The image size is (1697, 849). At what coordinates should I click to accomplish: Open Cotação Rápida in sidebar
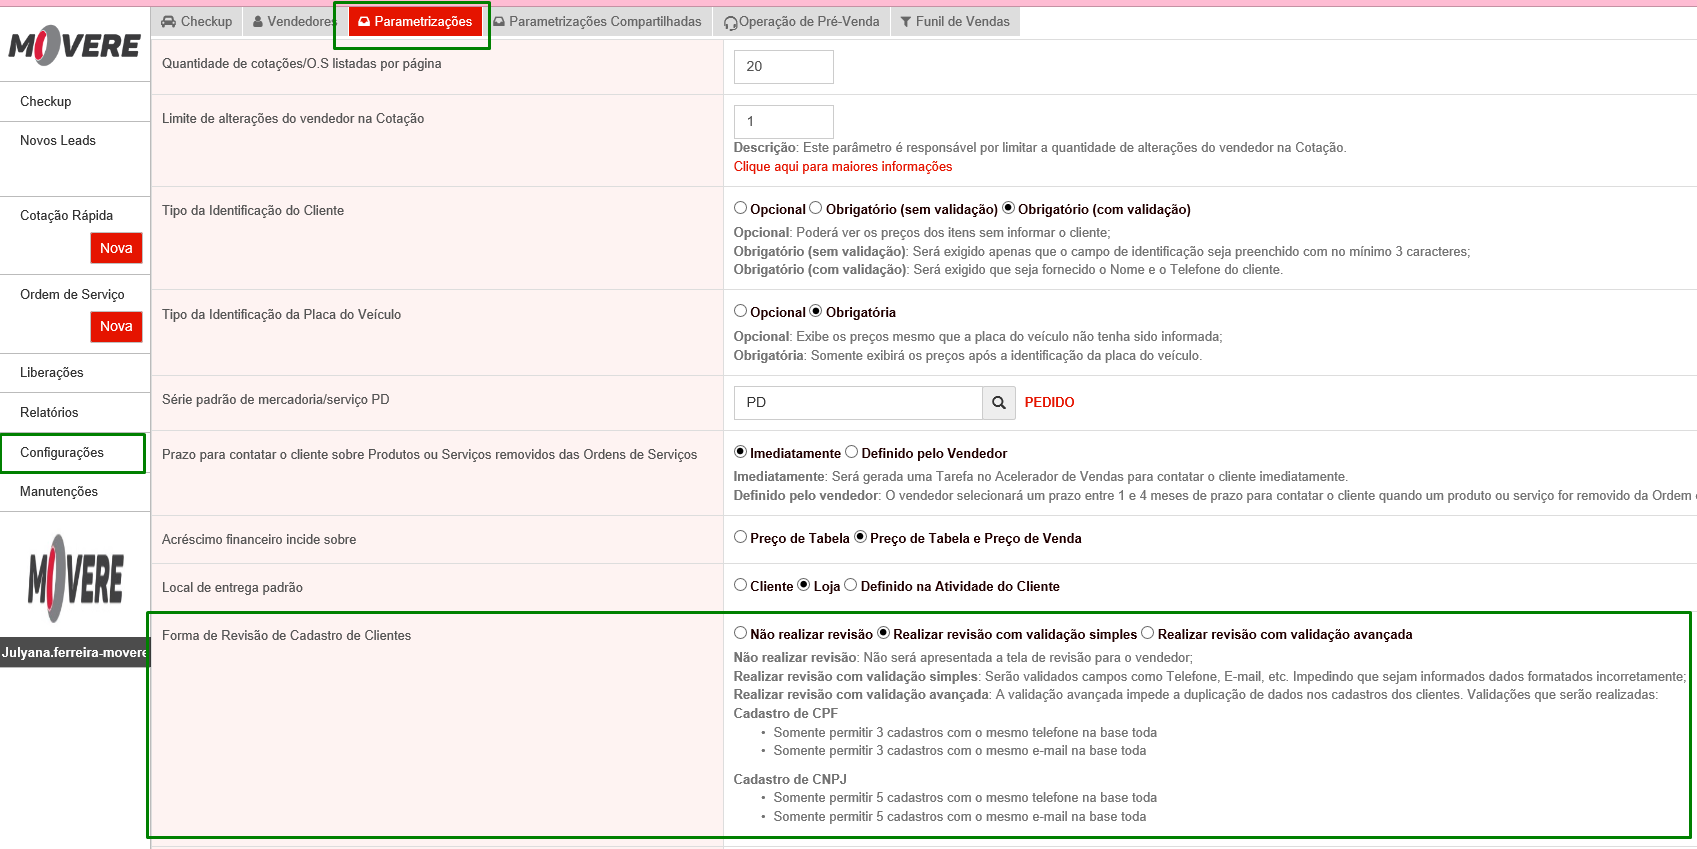coord(66,216)
